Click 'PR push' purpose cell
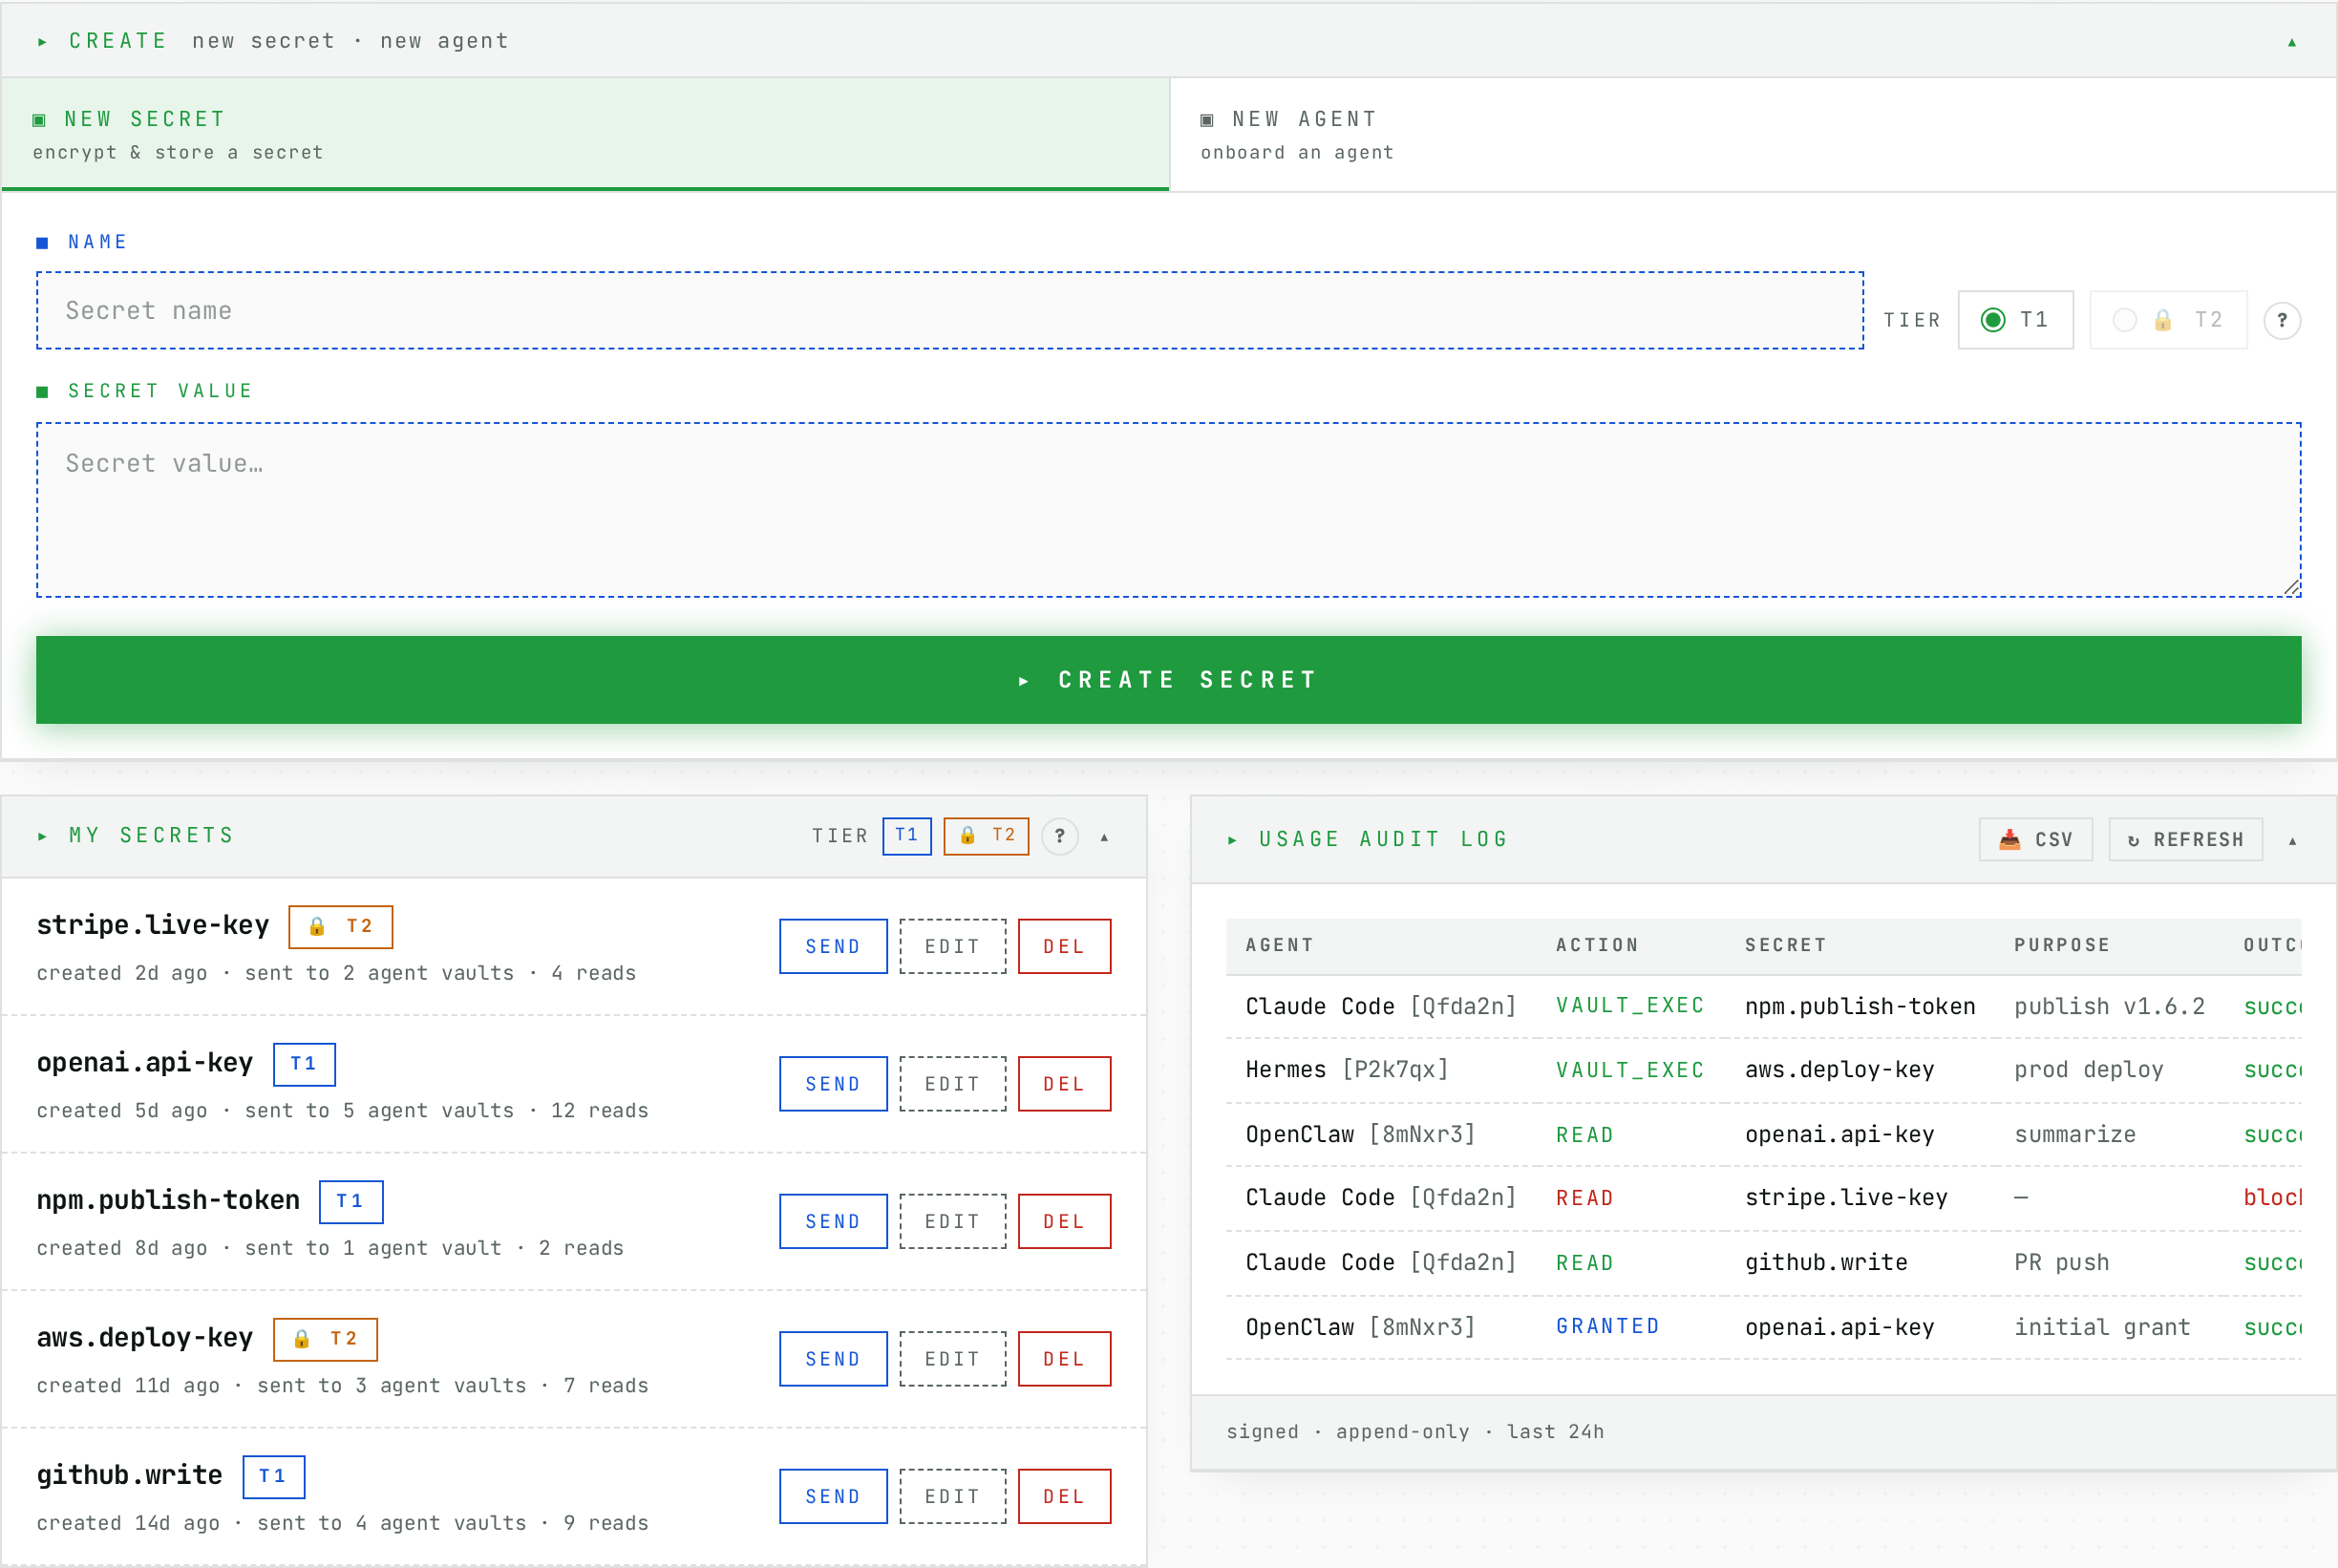 (2061, 1262)
